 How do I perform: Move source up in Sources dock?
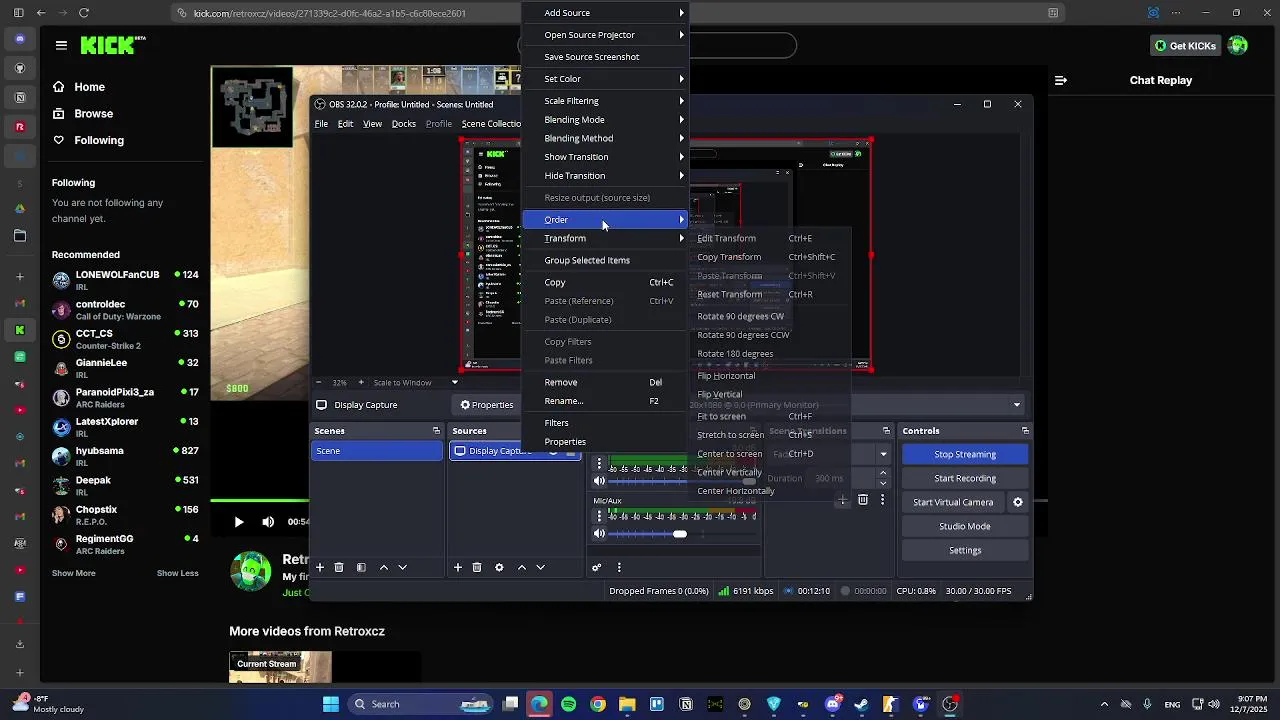tap(521, 567)
